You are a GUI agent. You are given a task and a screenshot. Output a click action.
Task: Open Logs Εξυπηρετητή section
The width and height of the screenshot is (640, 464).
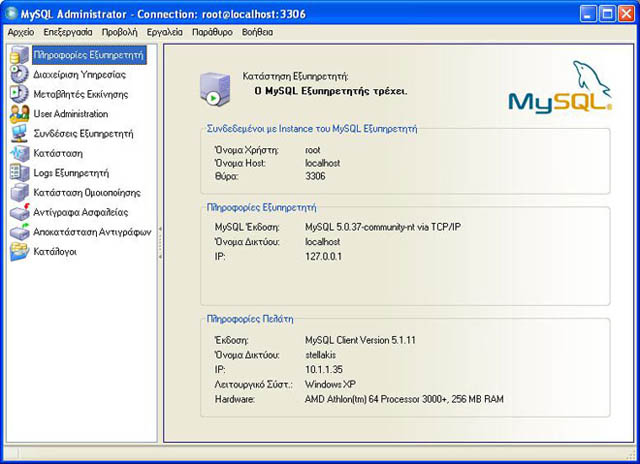point(71,173)
